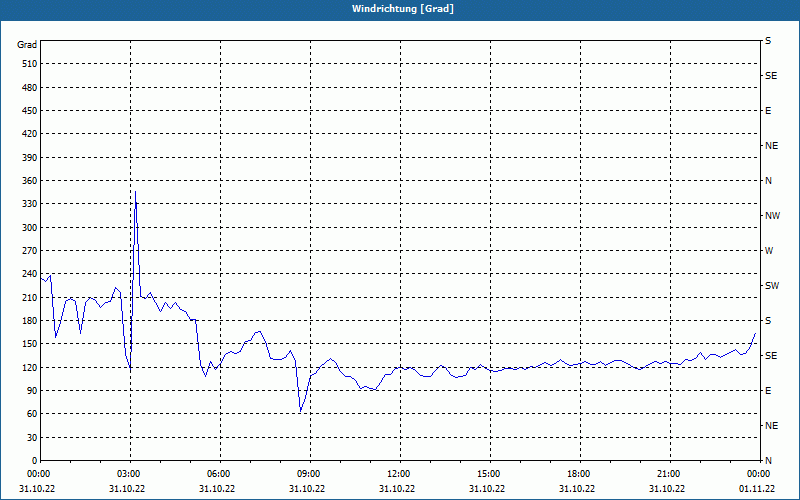Click the "15:00" time axis label
This screenshot has width=800, height=500.
coord(490,474)
